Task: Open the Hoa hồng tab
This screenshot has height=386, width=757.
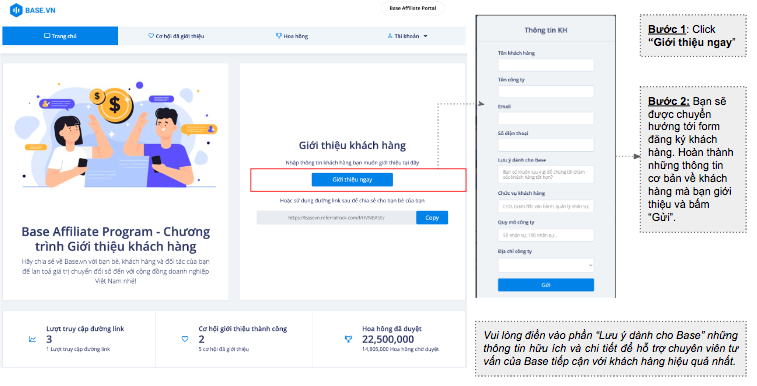Action: click(292, 36)
